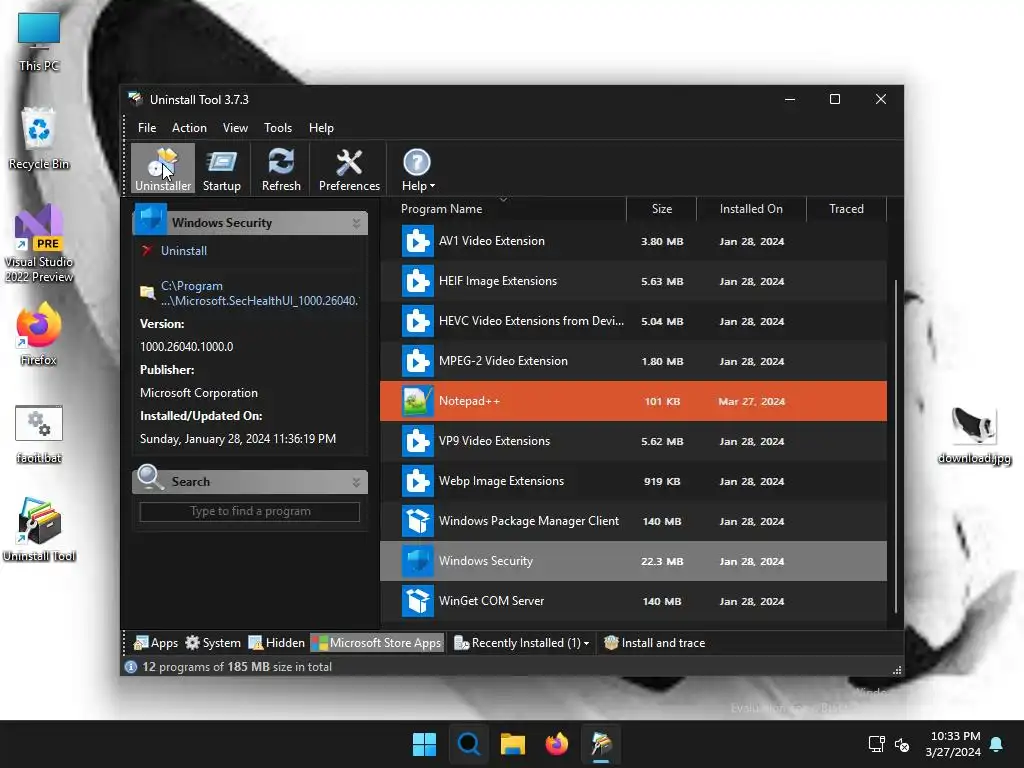Click the info icon in status bar

131,667
